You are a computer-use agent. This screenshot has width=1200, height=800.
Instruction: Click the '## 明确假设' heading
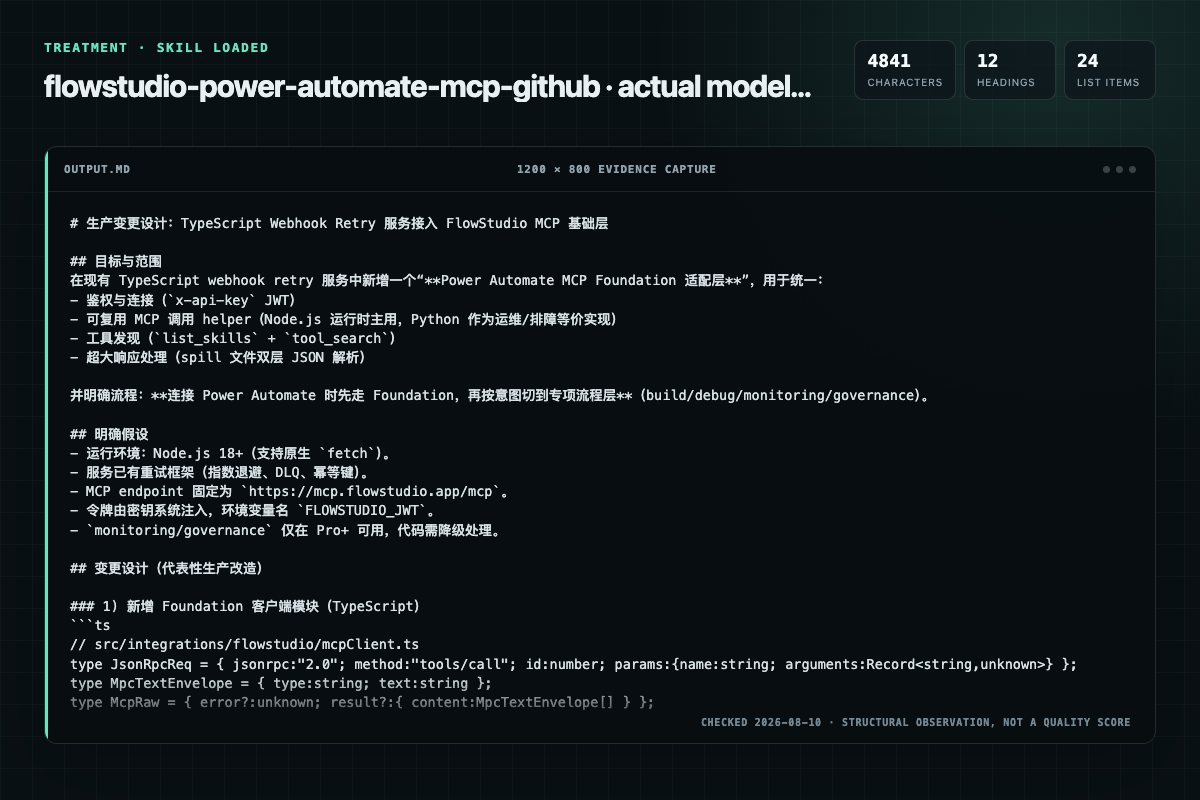109,434
